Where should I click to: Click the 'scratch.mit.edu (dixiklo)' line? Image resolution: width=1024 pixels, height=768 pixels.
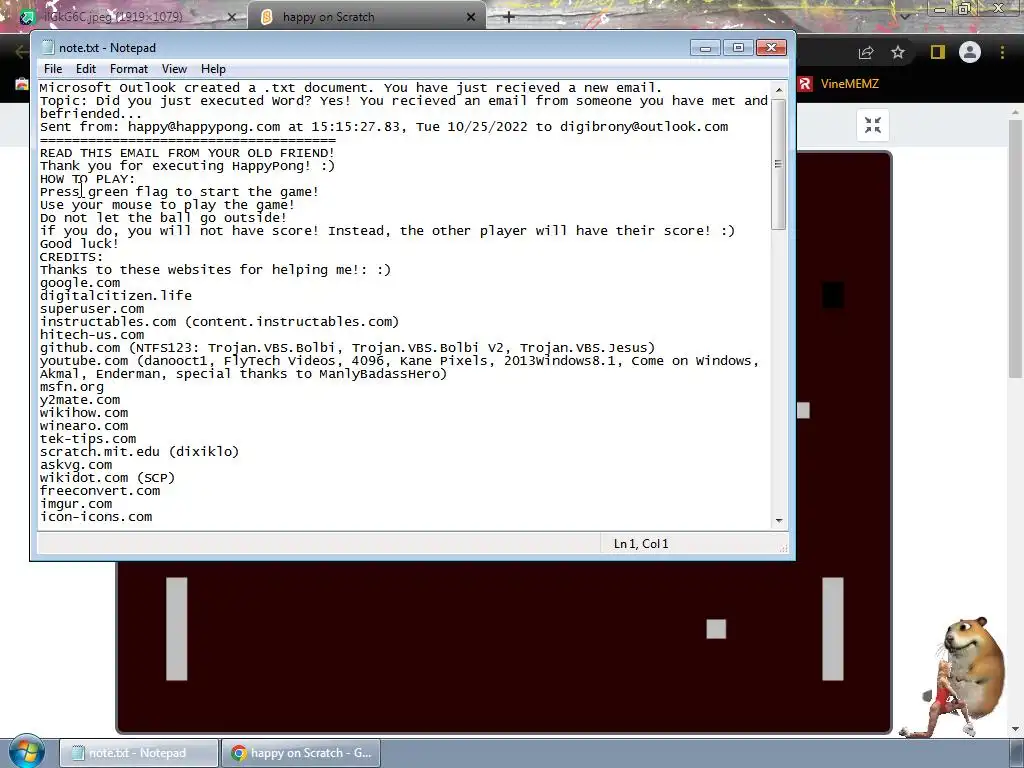139,452
